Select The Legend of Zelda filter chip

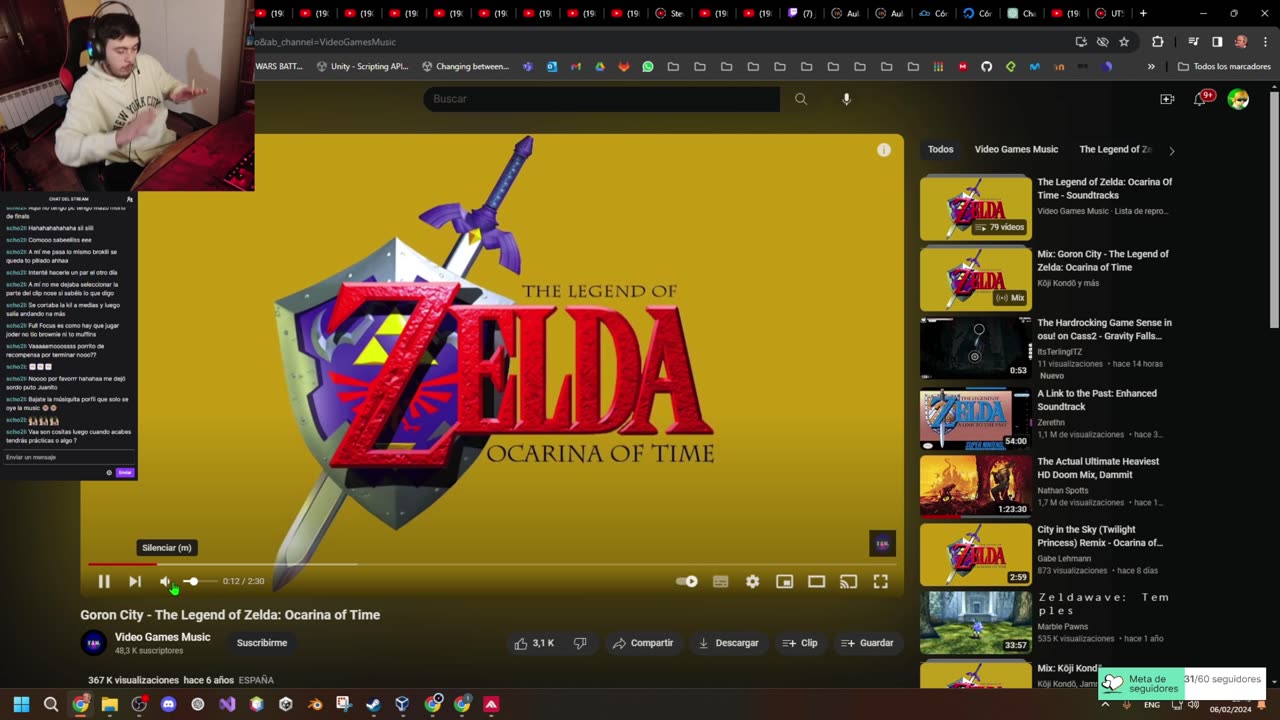1115,149
